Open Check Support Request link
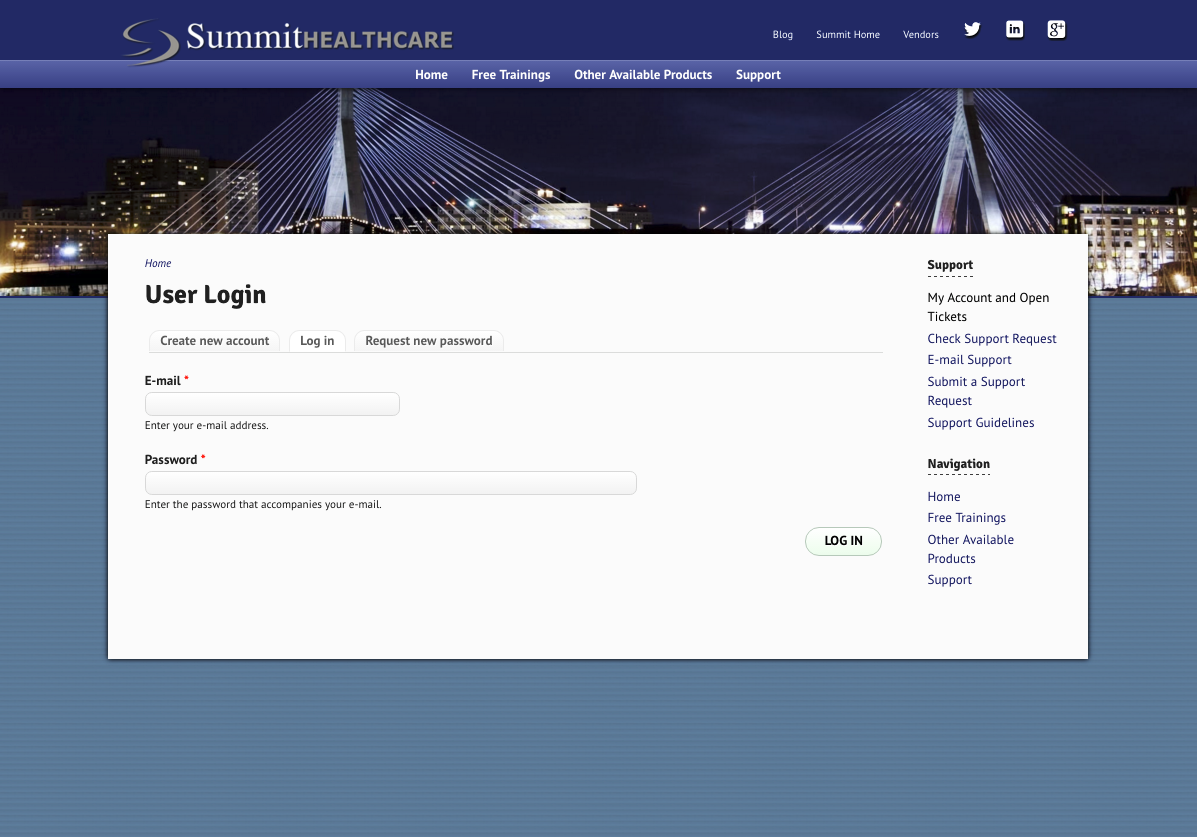 coord(991,338)
